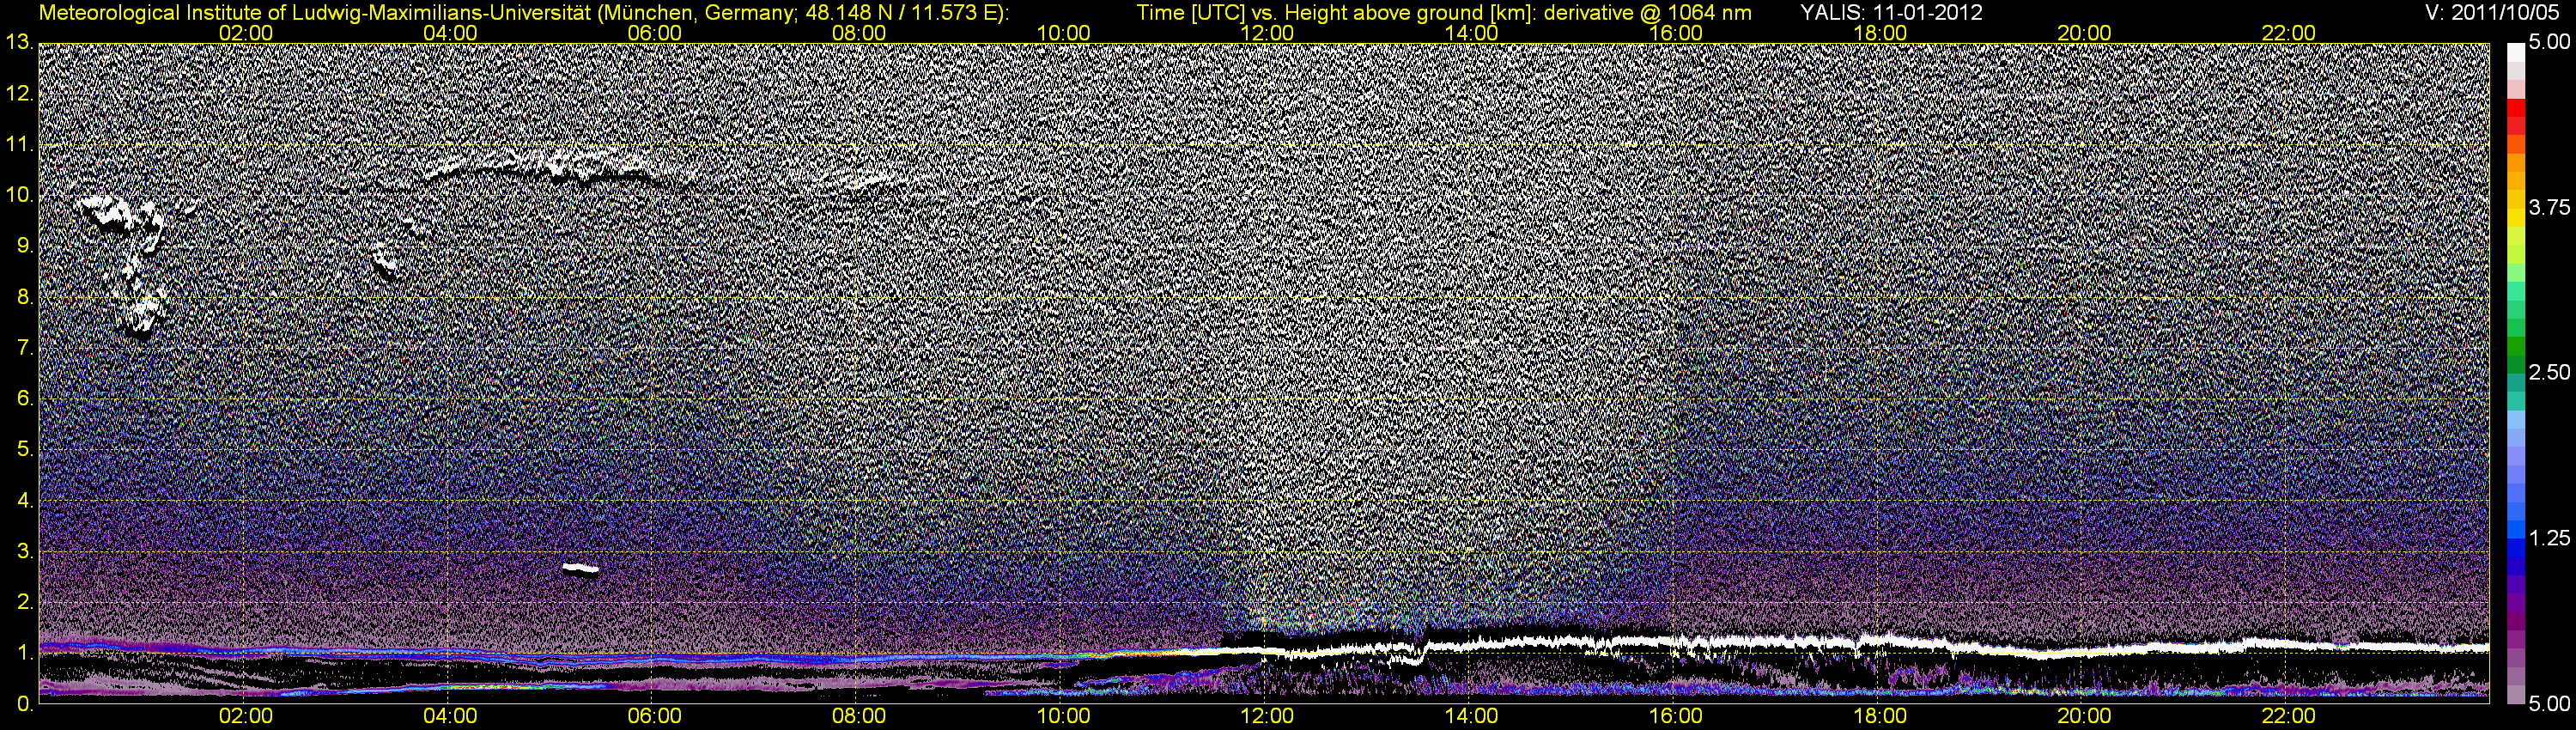
Task: Click the 06:00 label on the bottom time axis
Action: tap(654, 716)
